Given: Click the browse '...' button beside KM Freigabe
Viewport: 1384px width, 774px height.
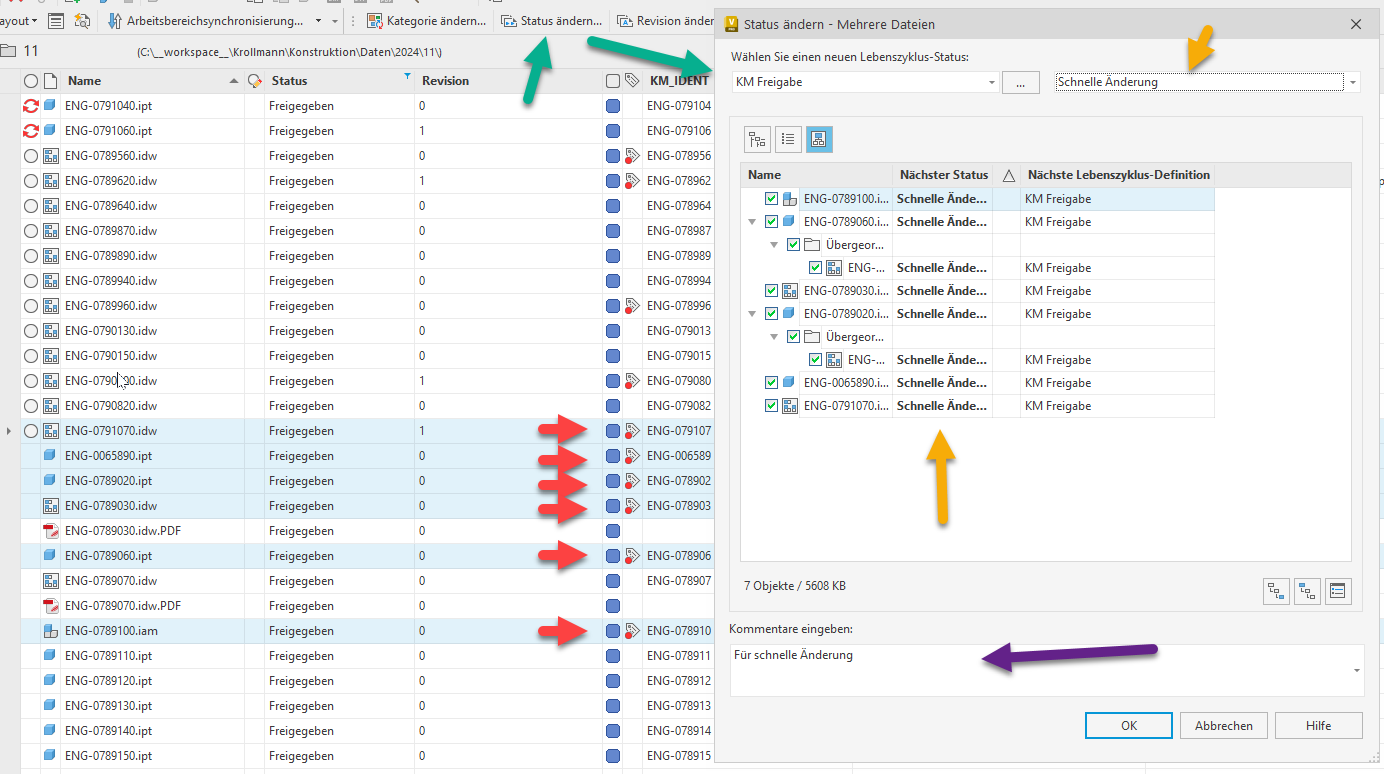Looking at the screenshot, I should point(1020,83).
